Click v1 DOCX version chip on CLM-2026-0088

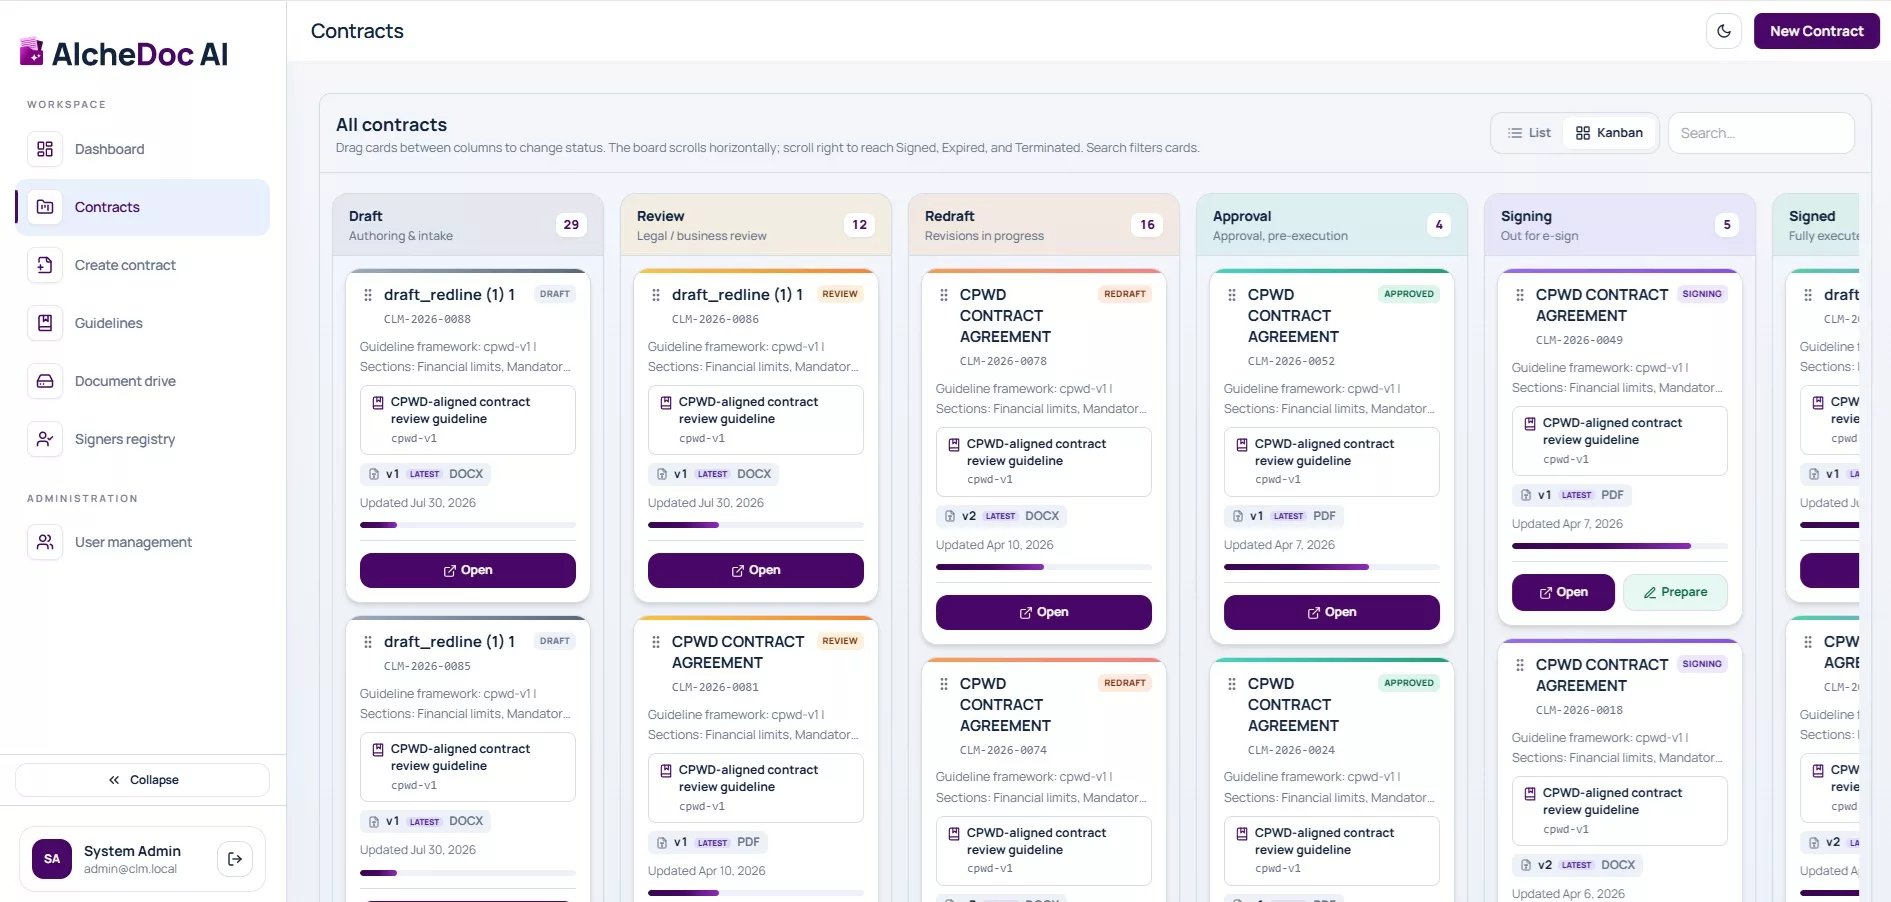[x=426, y=474]
